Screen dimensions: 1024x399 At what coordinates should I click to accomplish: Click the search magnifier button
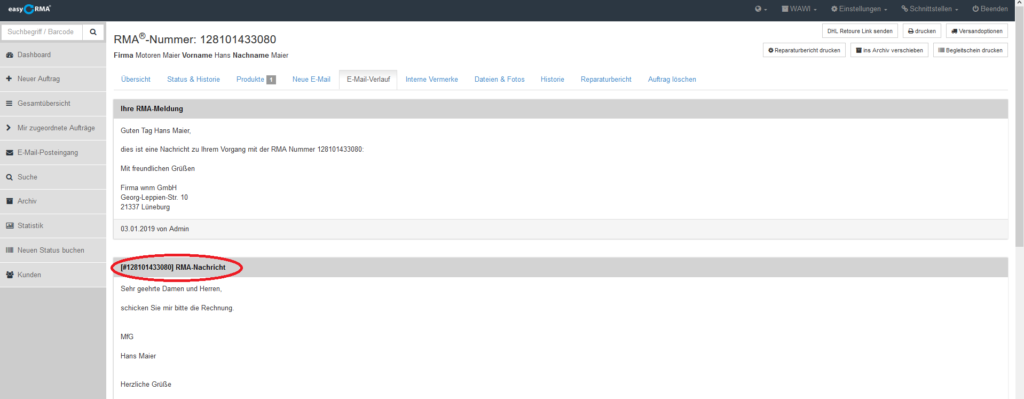93,31
